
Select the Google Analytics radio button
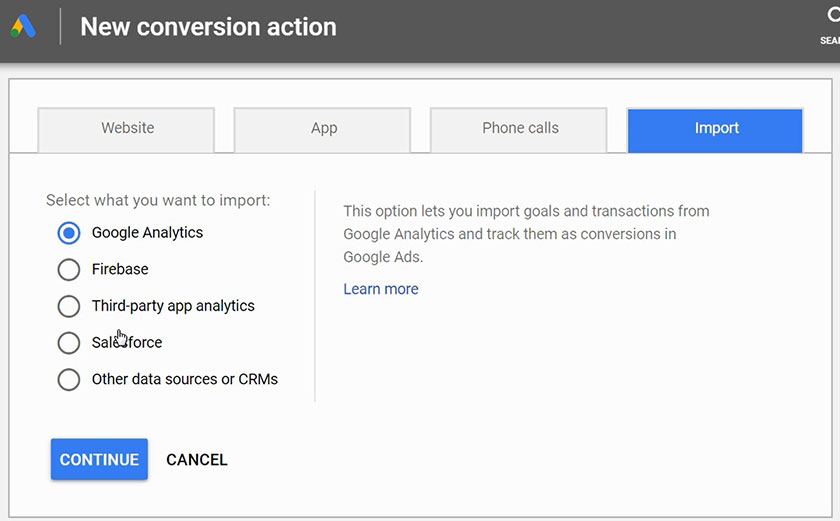pyautogui.click(x=68, y=233)
